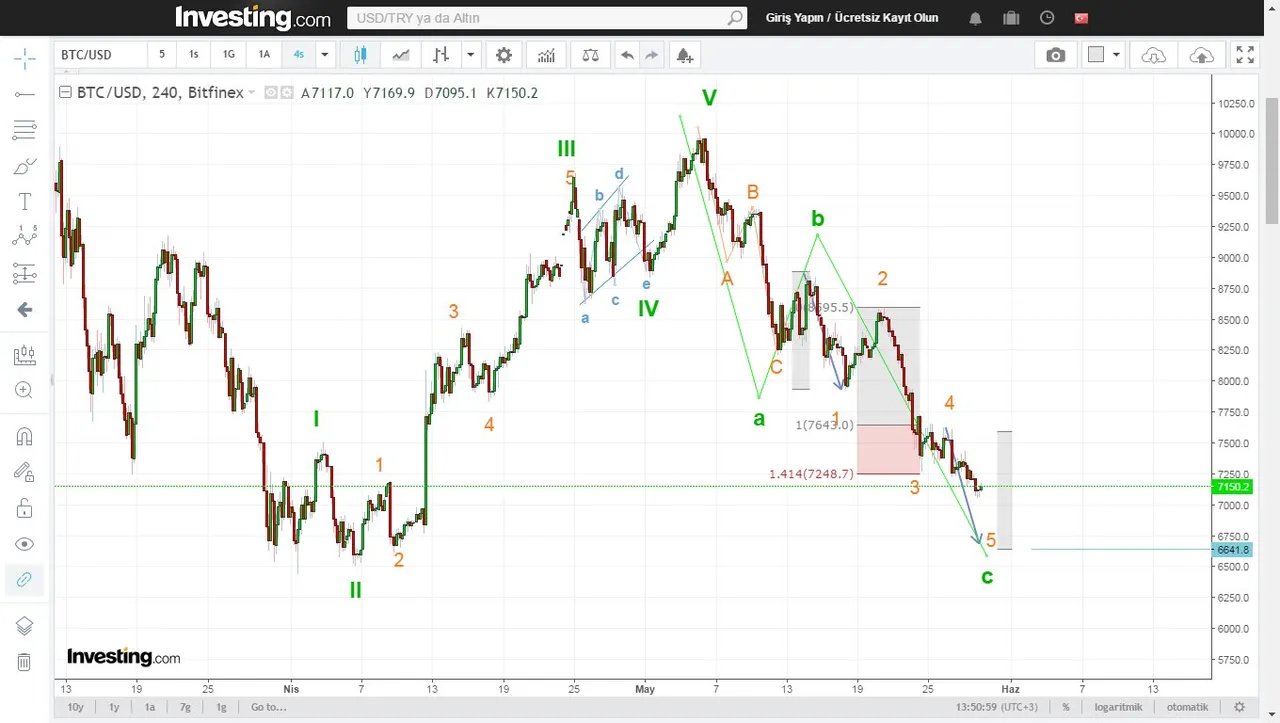Open the prediction and measurement tools
The height and width of the screenshot is (723, 1280).
[x=24, y=273]
